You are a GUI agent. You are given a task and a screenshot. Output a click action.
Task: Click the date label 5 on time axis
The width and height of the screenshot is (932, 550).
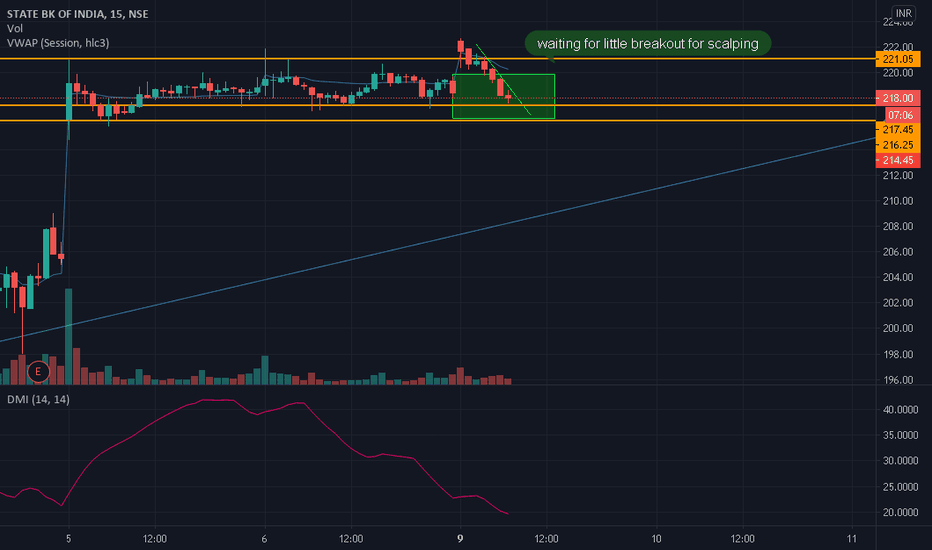(69, 539)
